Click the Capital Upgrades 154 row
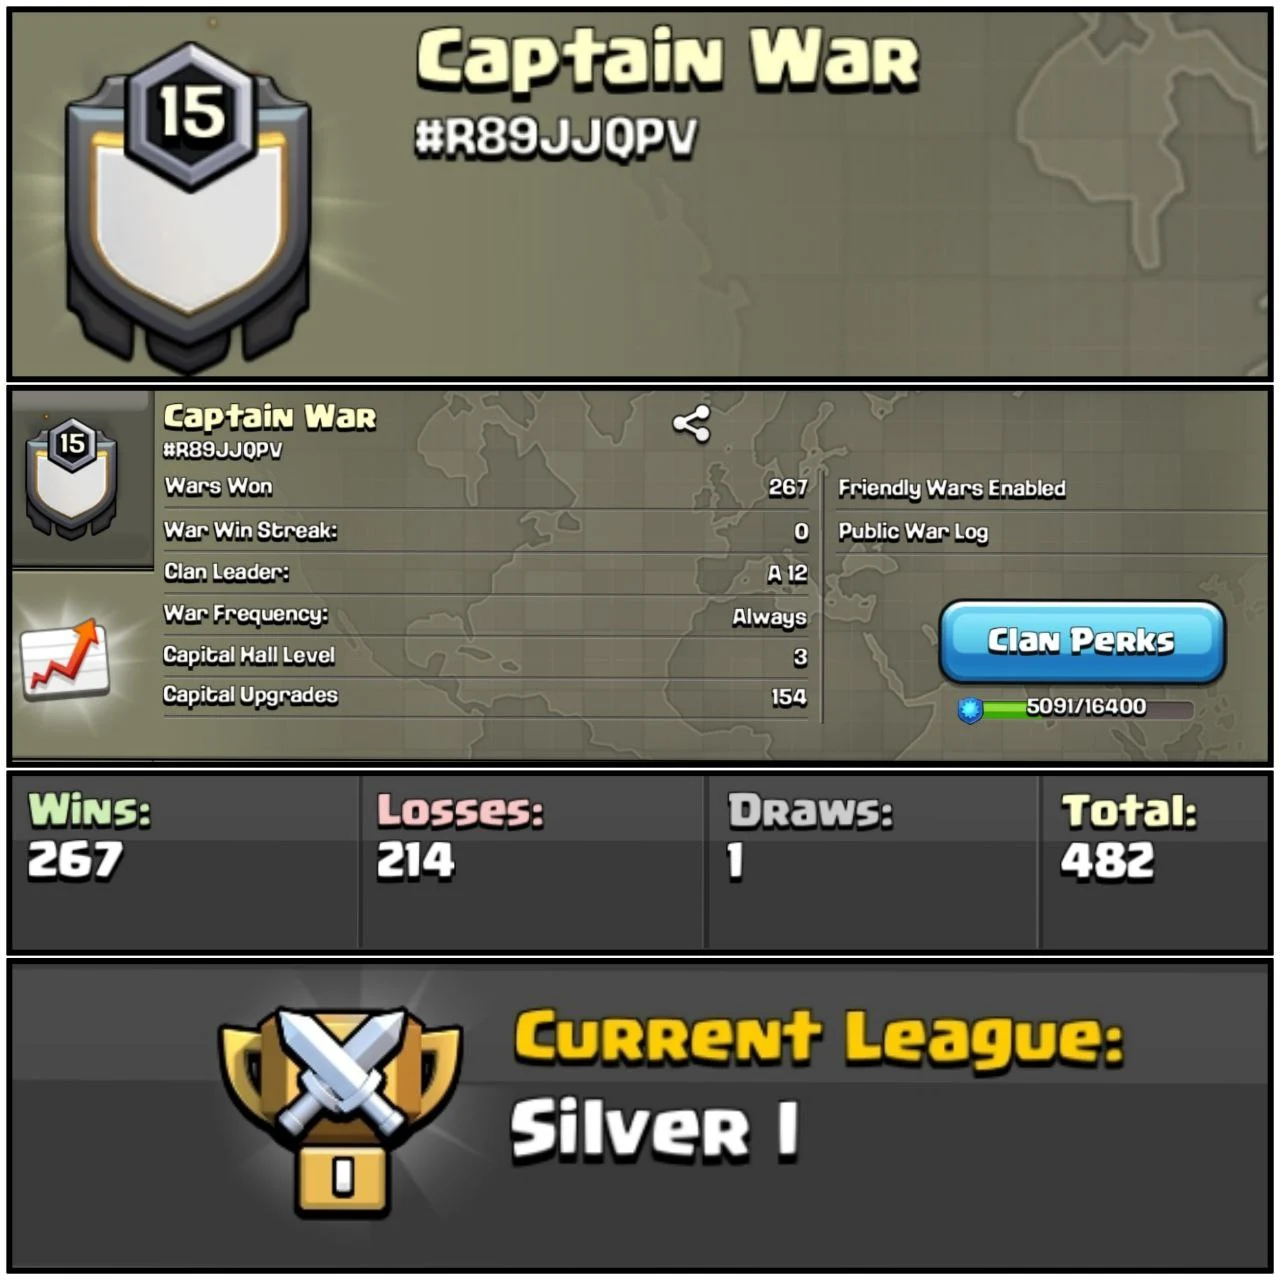 486,696
